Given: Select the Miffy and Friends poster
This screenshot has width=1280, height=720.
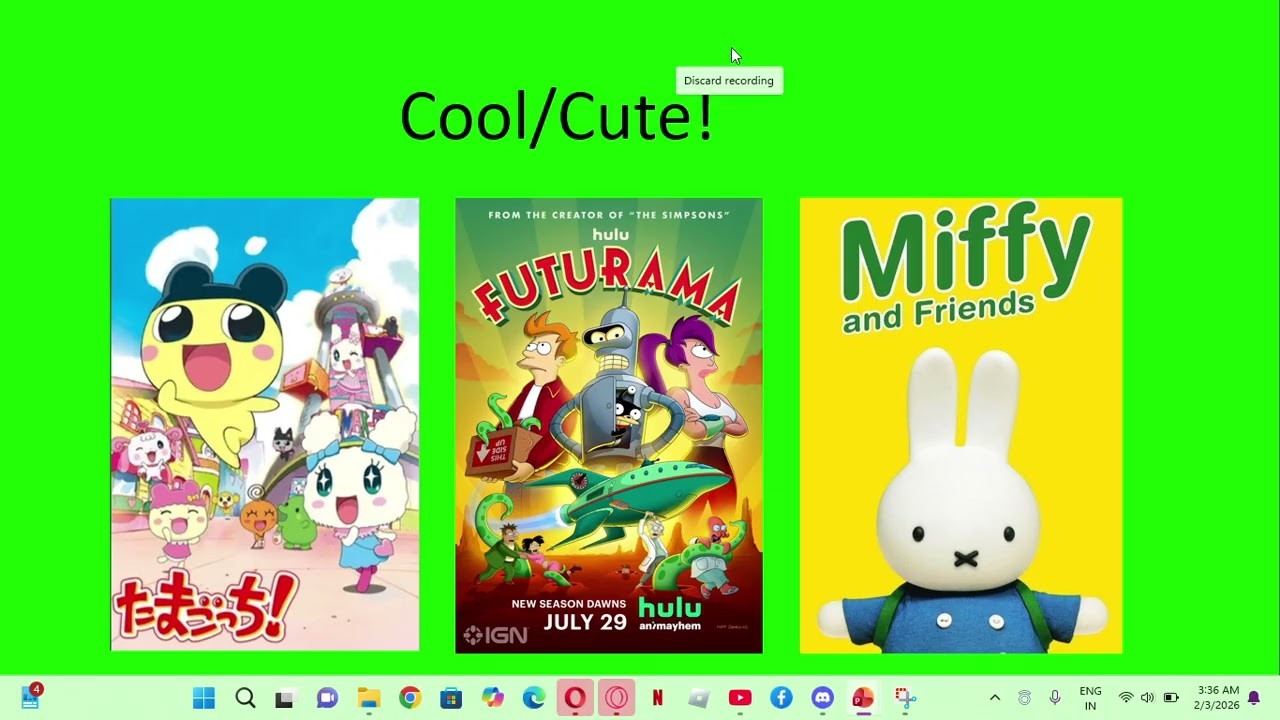Looking at the screenshot, I should 961,425.
